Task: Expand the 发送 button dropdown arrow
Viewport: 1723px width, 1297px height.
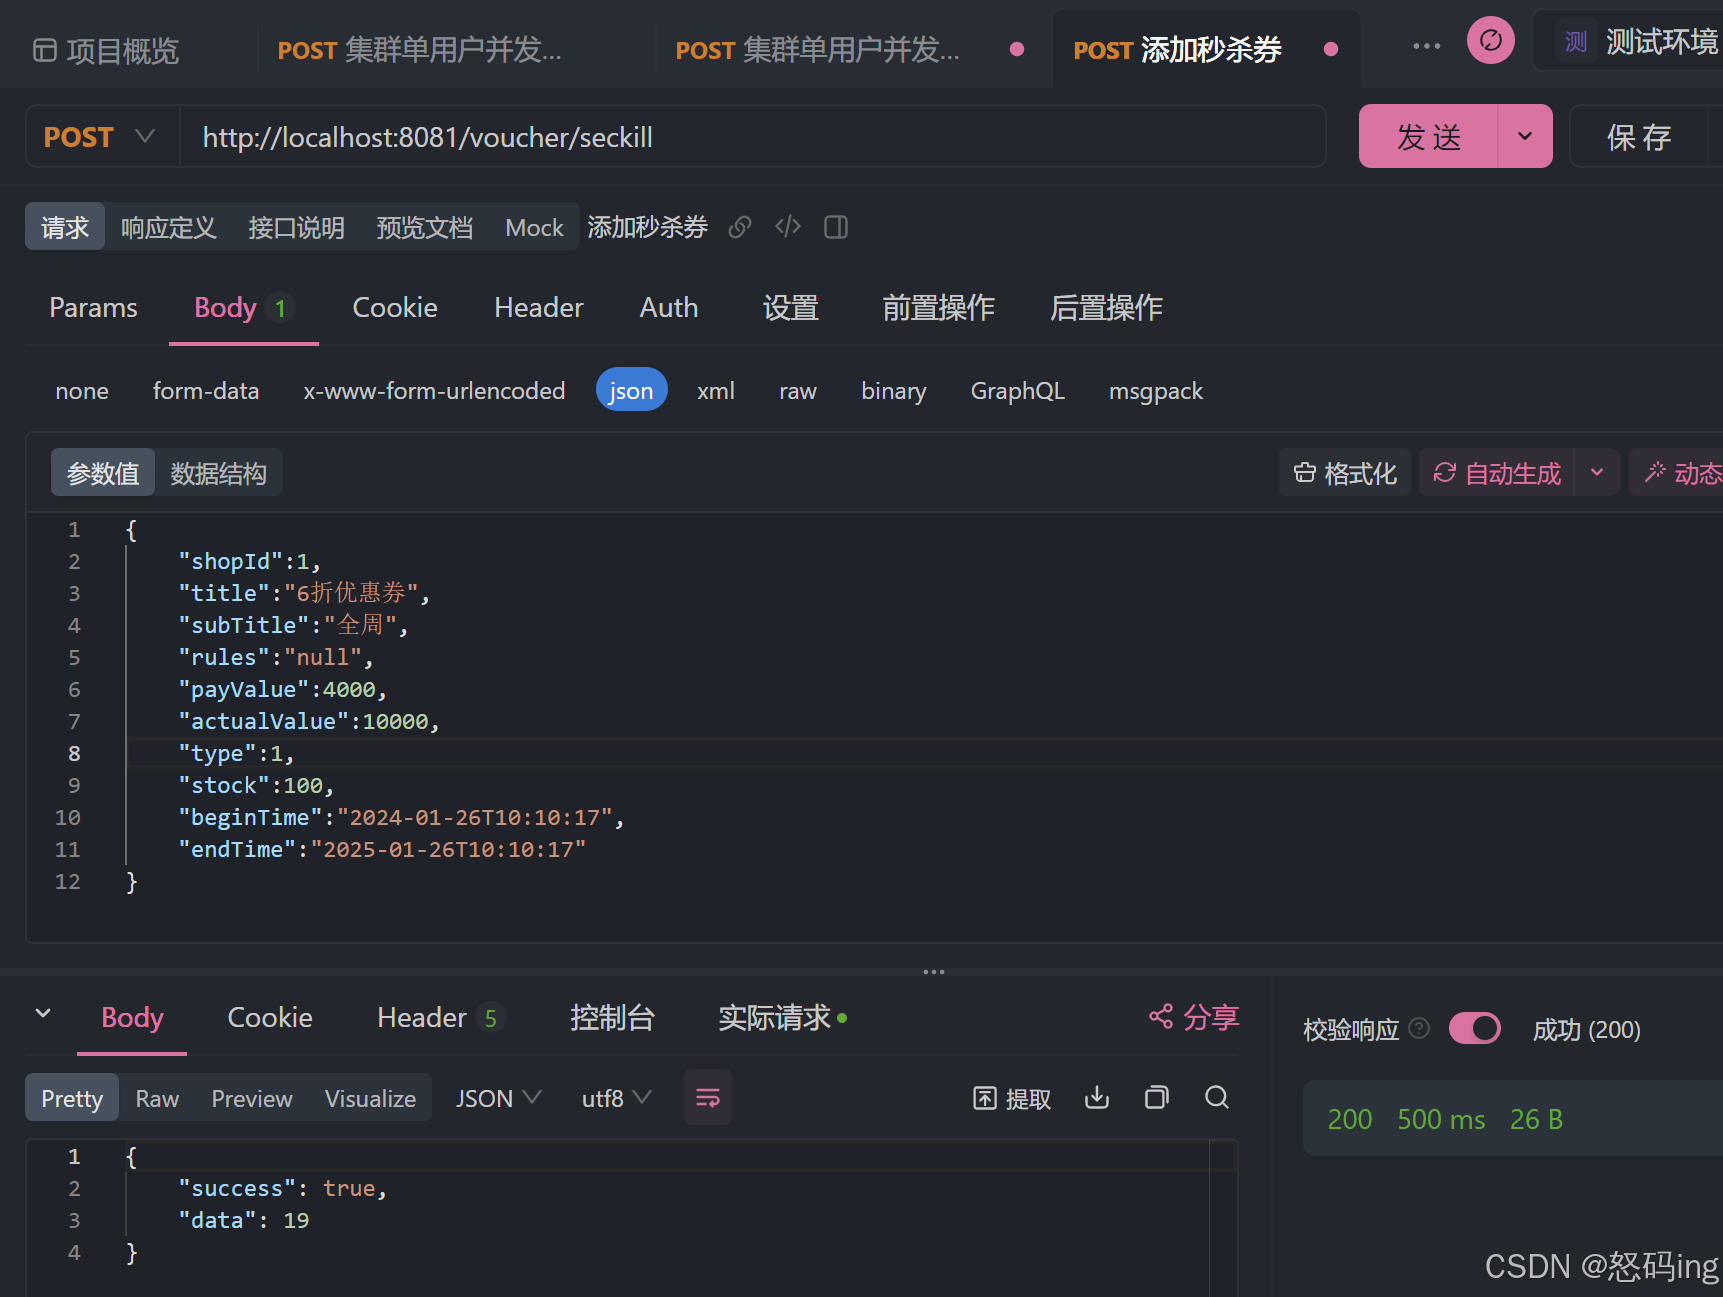Action: click(x=1525, y=137)
